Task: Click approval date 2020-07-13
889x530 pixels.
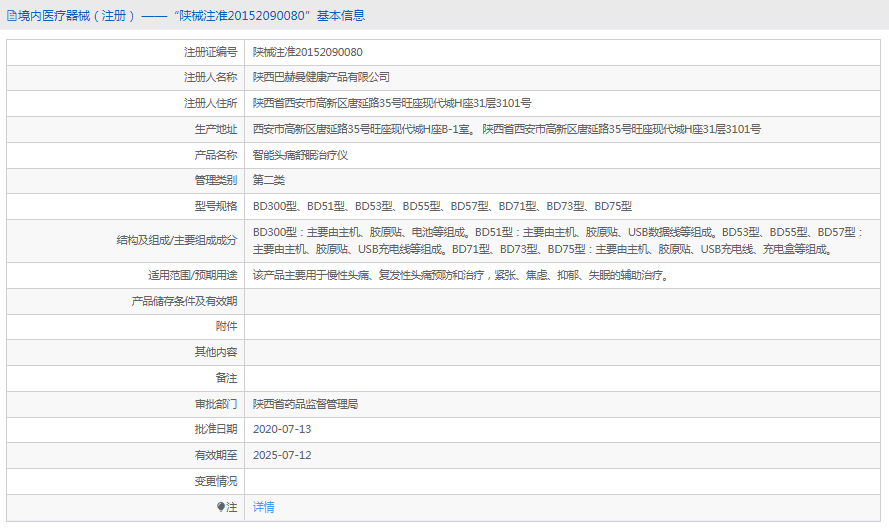Action: pyautogui.click(x=282, y=429)
